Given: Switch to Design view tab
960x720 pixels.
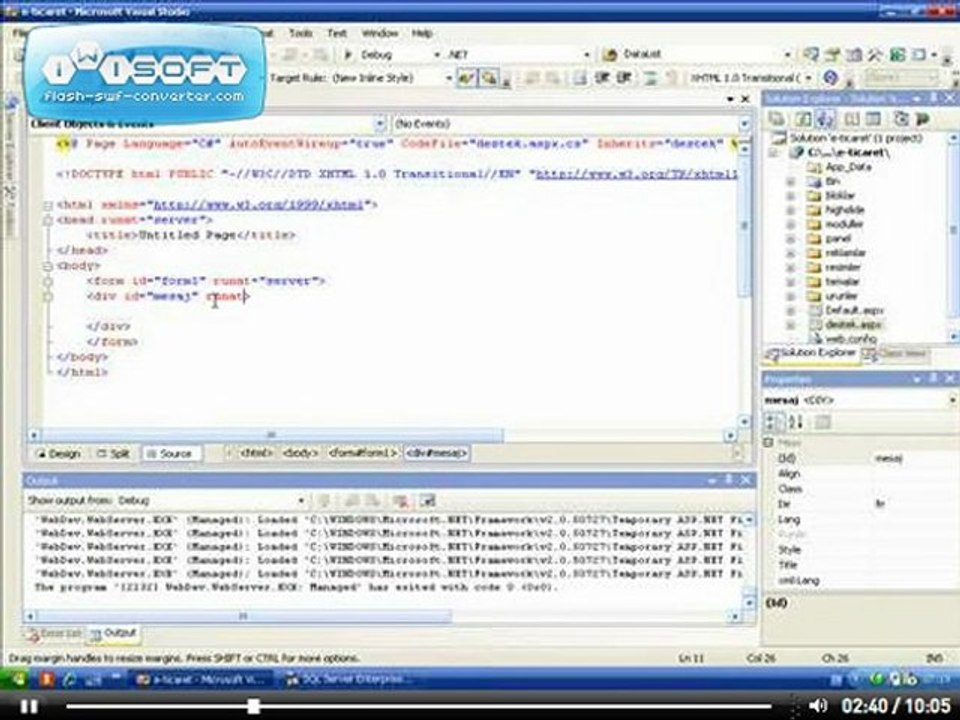Looking at the screenshot, I should click(x=58, y=454).
